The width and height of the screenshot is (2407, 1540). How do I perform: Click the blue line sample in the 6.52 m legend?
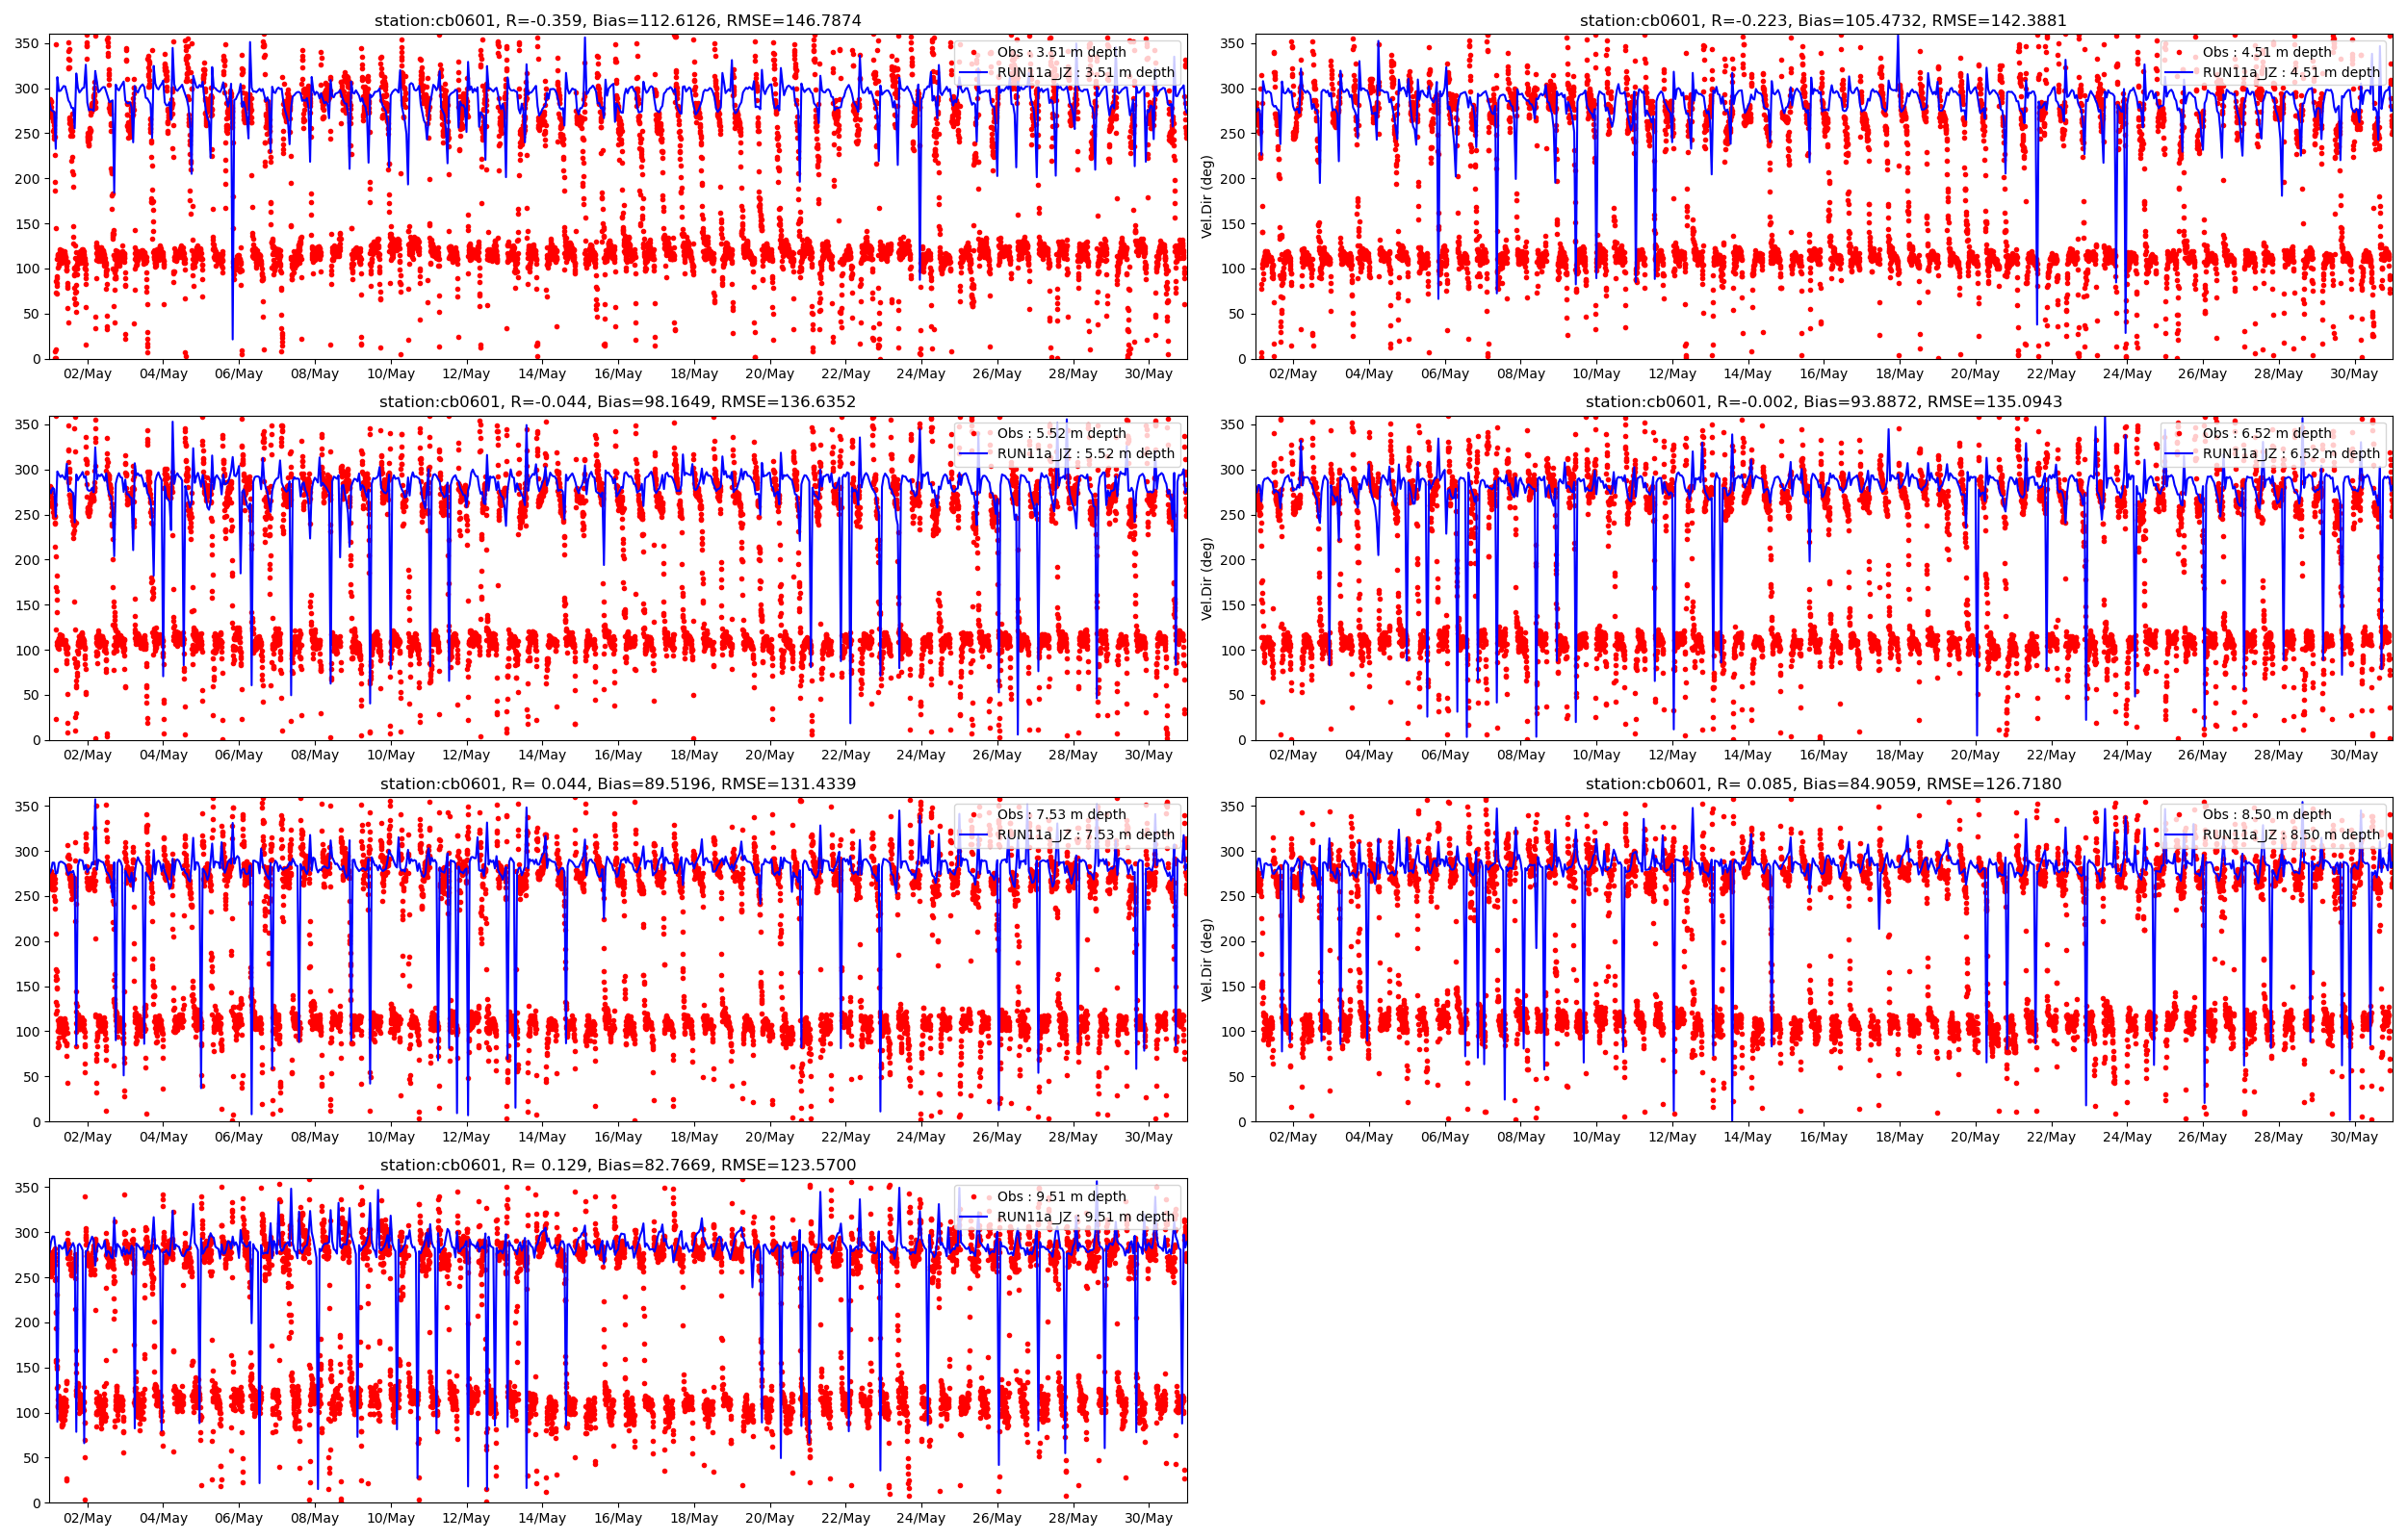pyautogui.click(x=2179, y=453)
